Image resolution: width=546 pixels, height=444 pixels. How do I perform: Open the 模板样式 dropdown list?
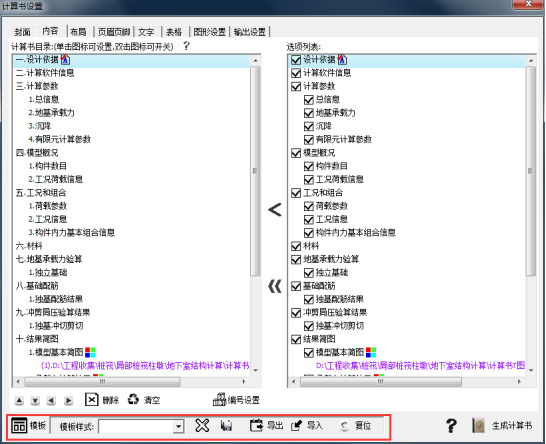click(x=178, y=426)
